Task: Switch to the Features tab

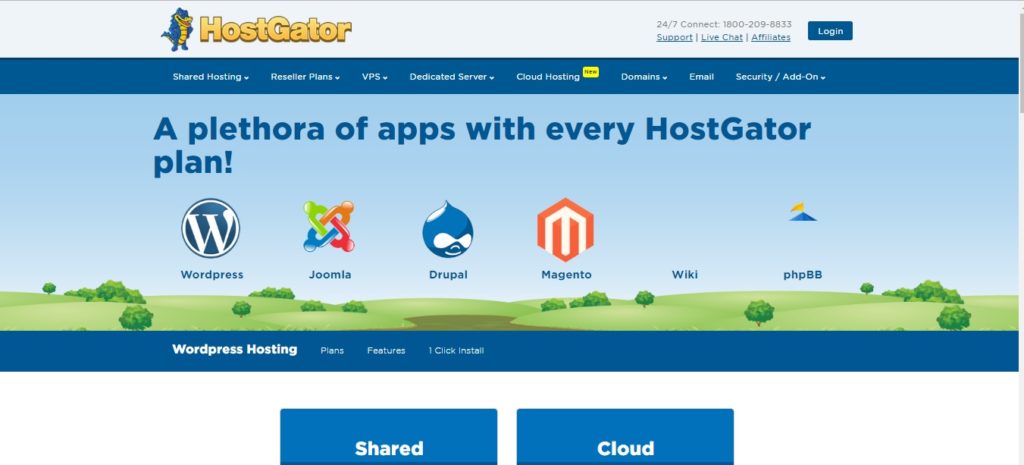Action: point(386,351)
